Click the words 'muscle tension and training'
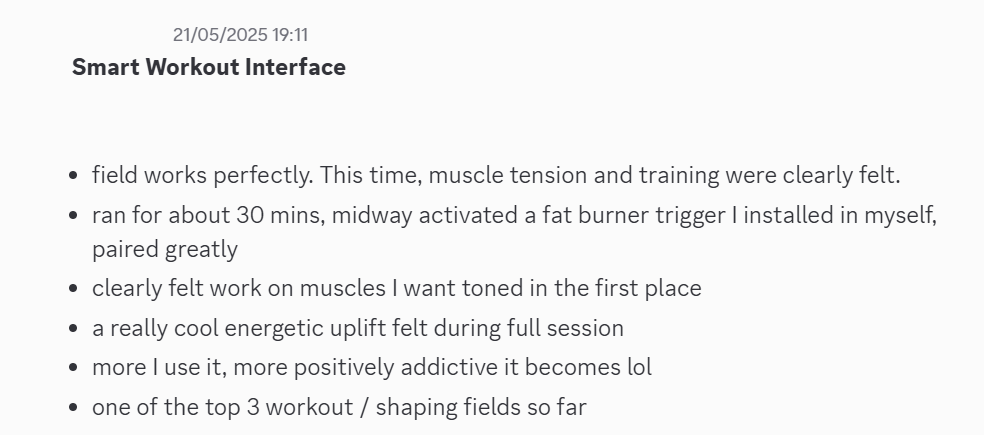The image size is (984, 435). (574, 175)
